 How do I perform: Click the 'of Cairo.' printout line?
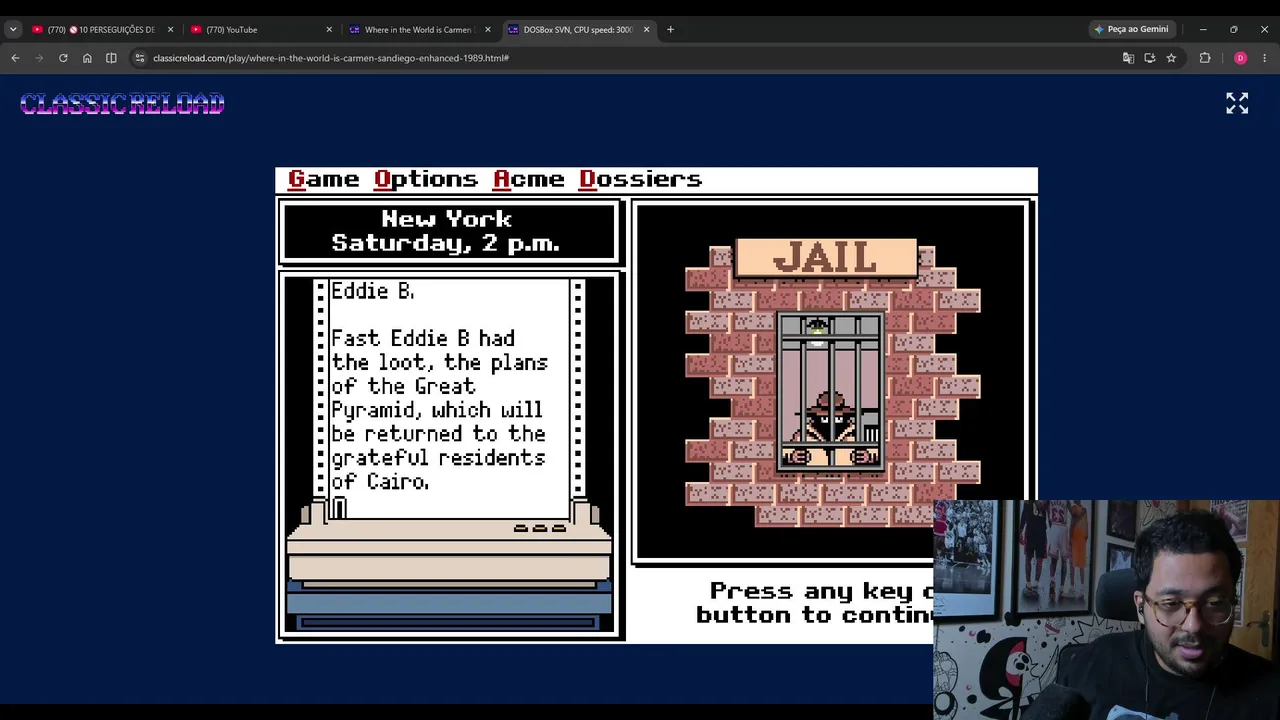pos(380,482)
